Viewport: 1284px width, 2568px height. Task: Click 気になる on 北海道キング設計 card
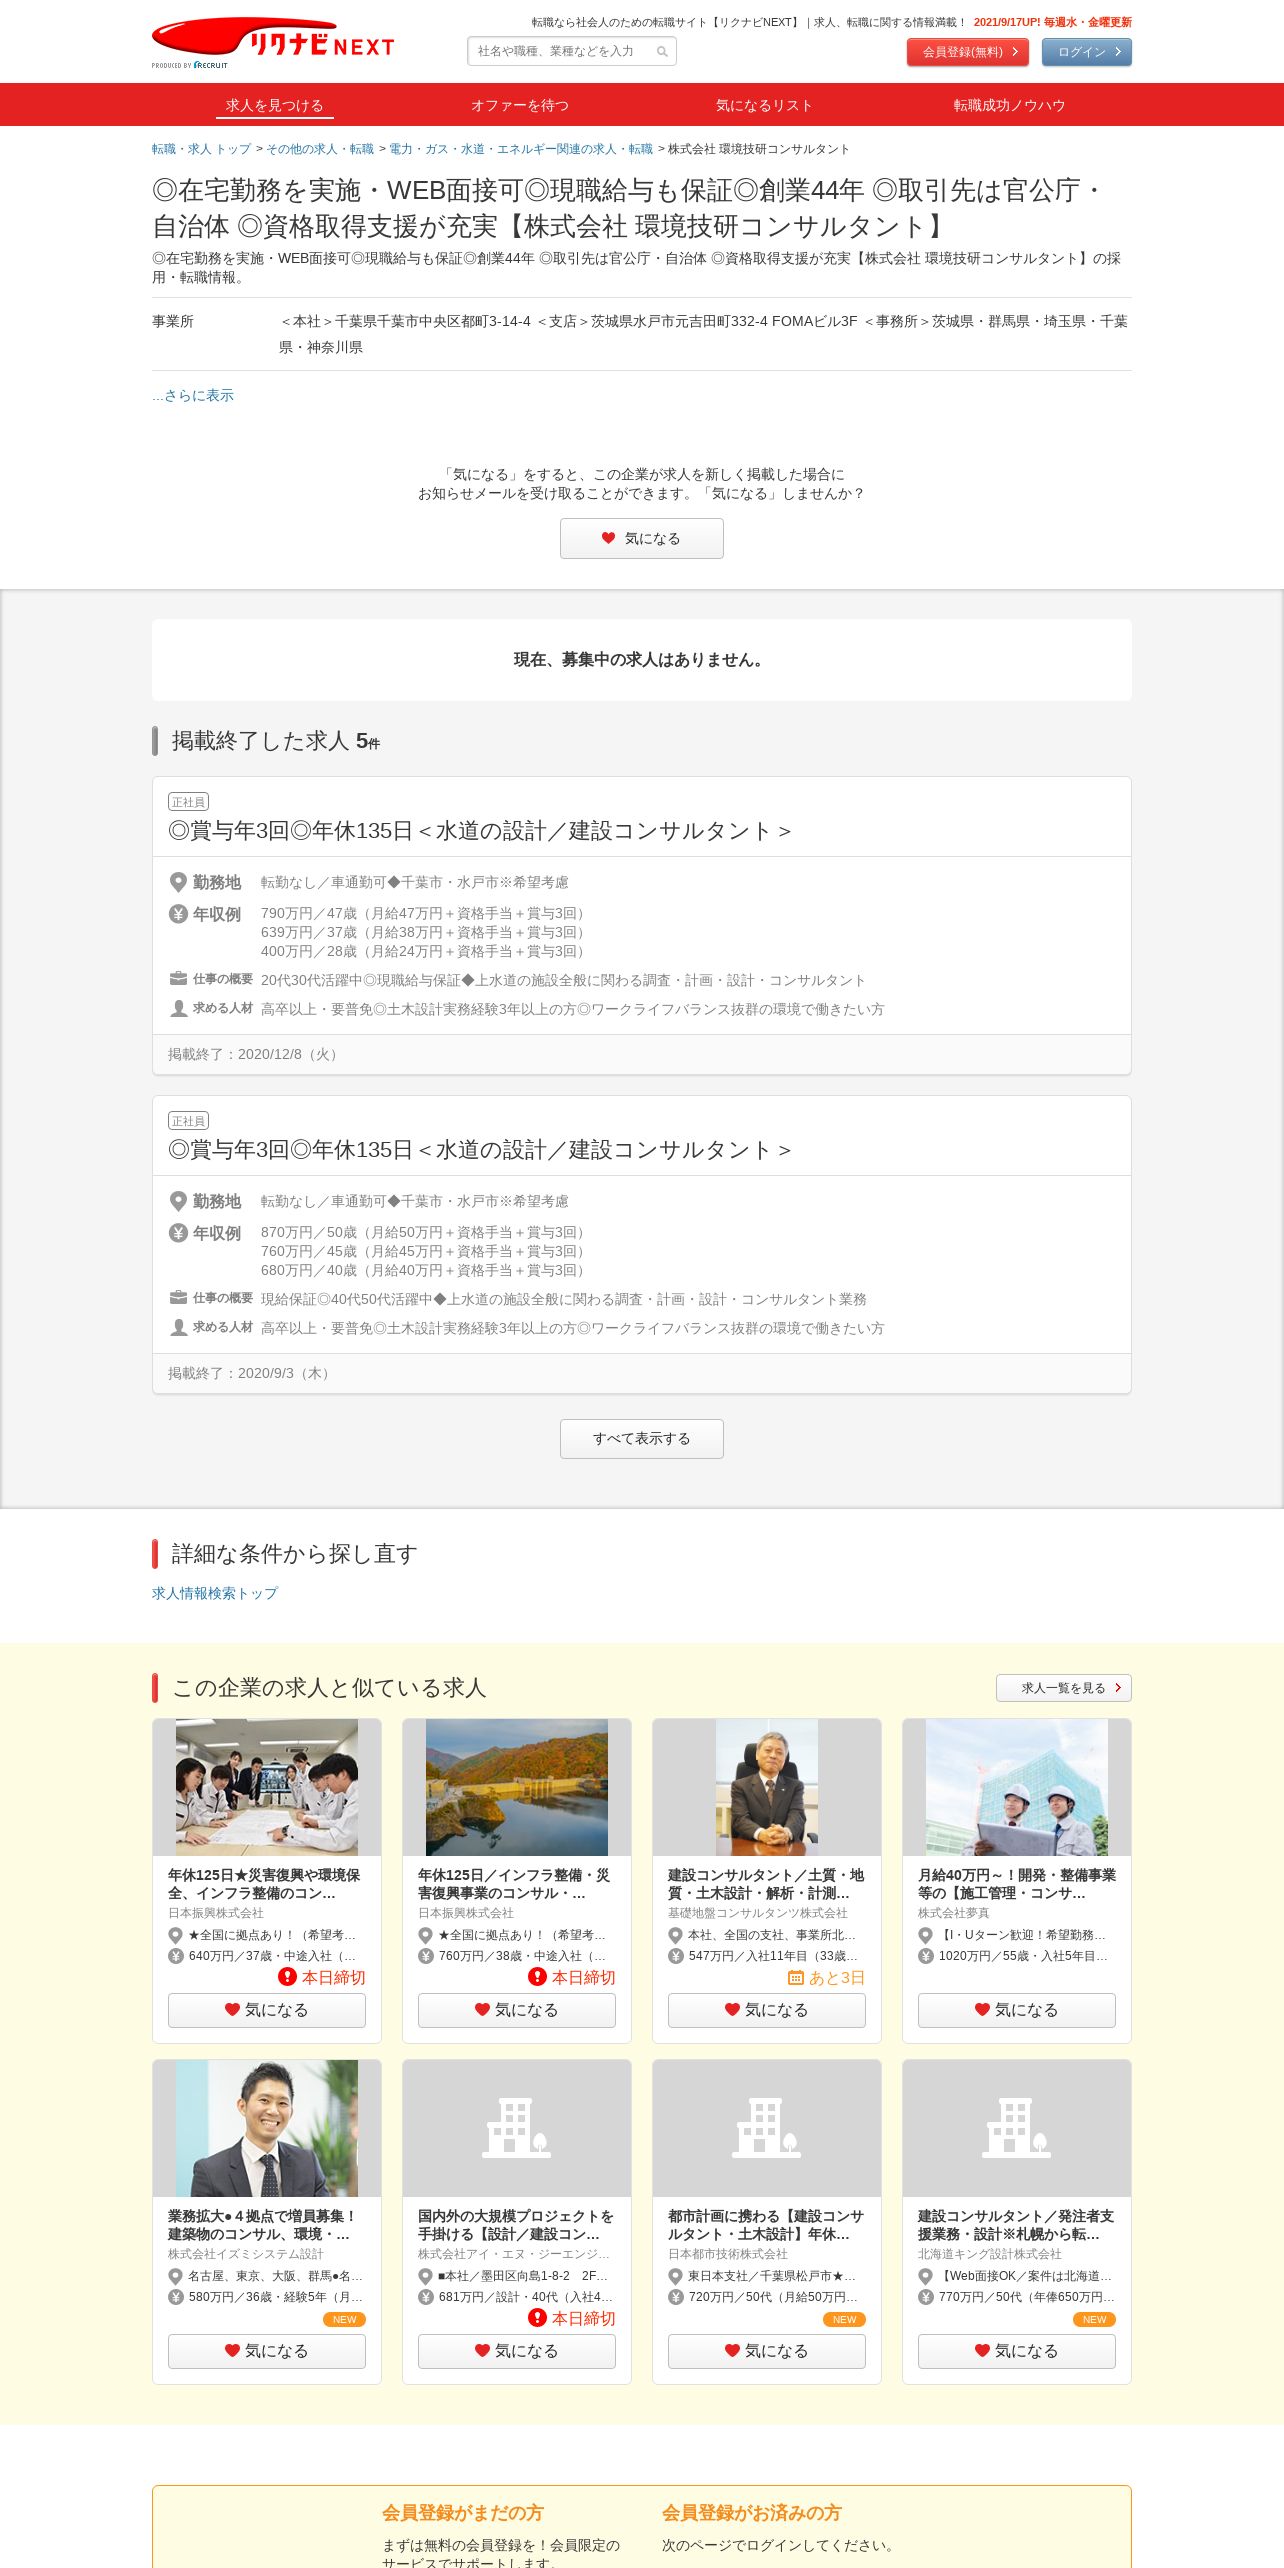[x=1017, y=2351]
